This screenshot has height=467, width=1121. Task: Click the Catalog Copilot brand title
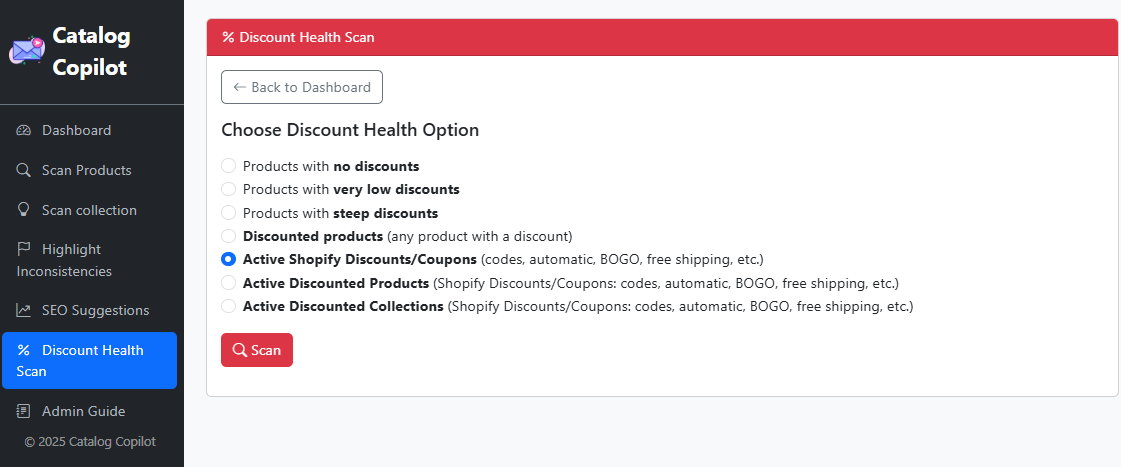click(x=91, y=52)
